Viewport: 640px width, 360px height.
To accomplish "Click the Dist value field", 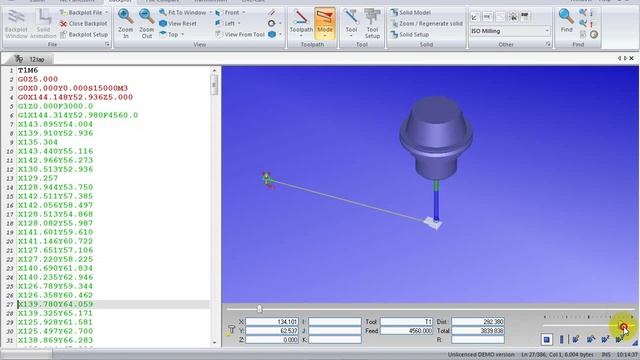I will (x=478, y=322).
